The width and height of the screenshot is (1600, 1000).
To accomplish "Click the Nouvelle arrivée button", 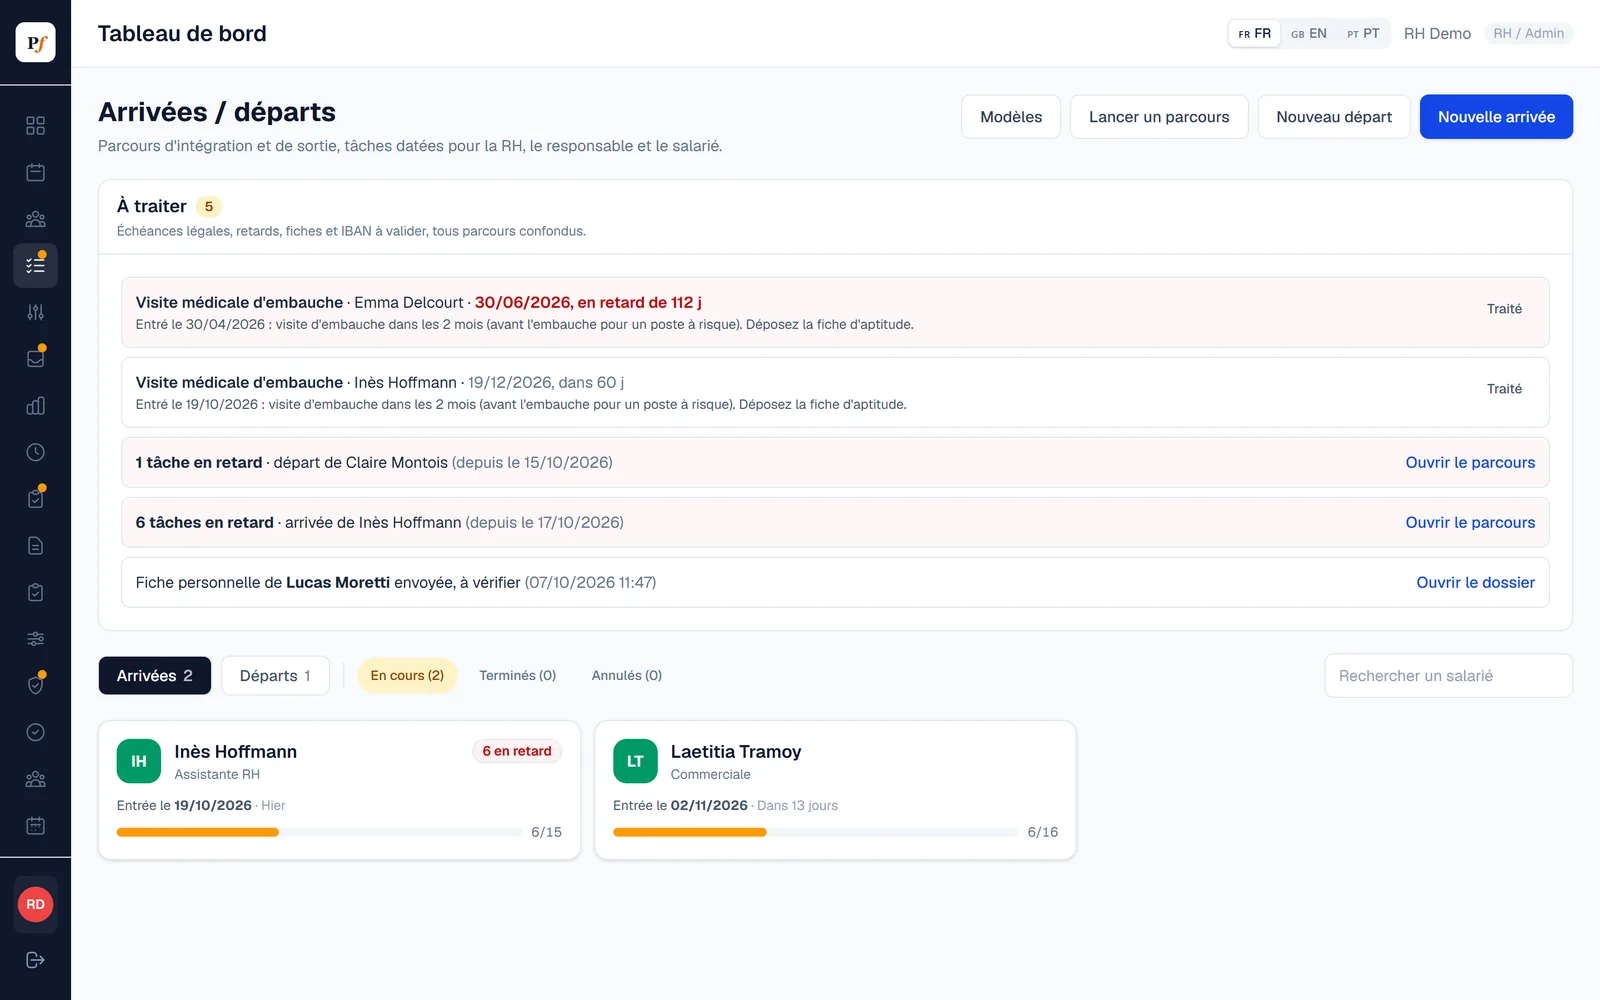I will tap(1496, 117).
